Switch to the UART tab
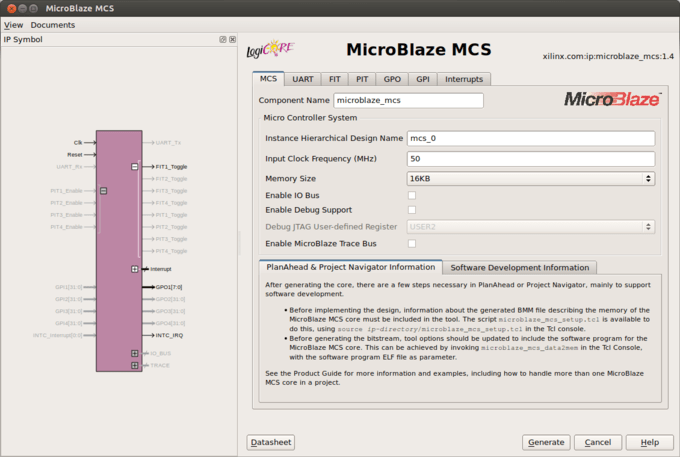680x457 pixels. click(x=303, y=79)
